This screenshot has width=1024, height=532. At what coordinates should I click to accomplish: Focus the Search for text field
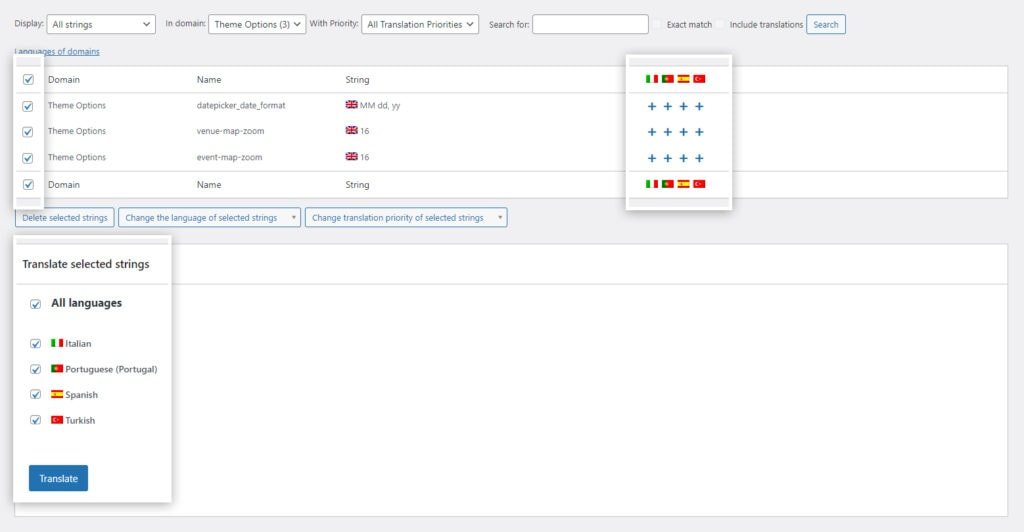pos(590,24)
